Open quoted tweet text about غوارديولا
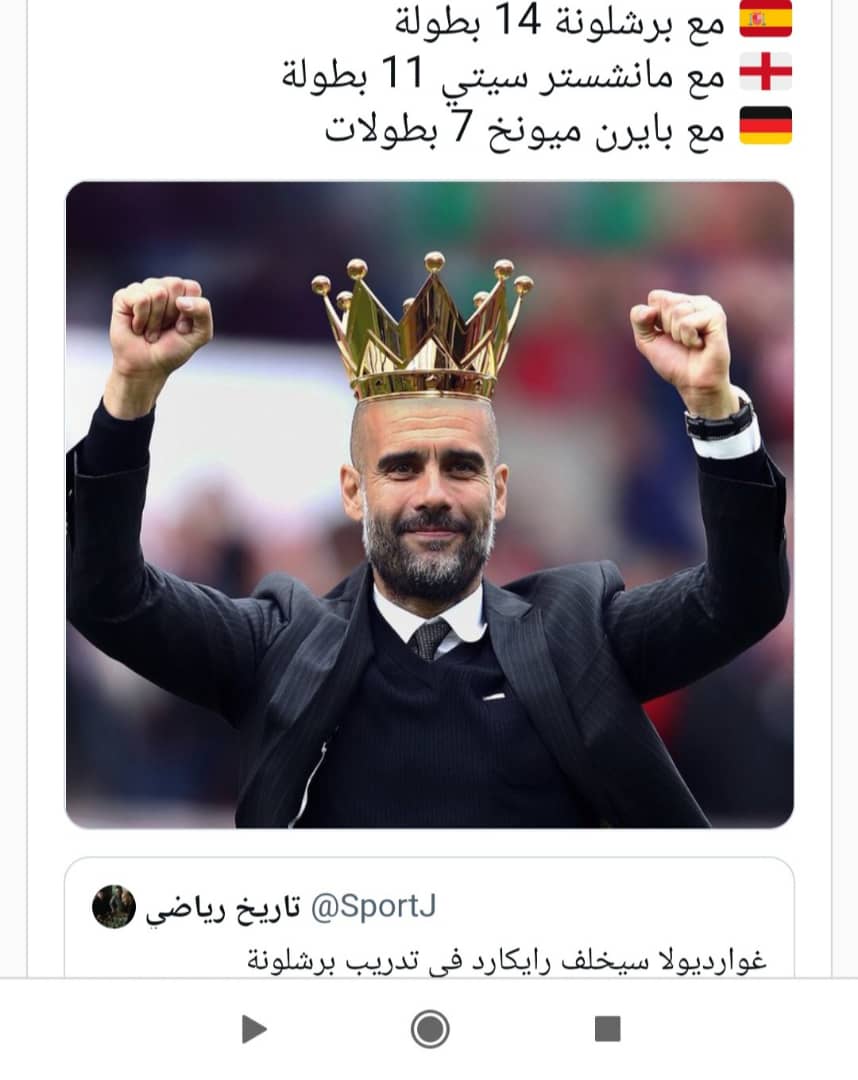The width and height of the screenshot is (858, 1080). coord(507,959)
